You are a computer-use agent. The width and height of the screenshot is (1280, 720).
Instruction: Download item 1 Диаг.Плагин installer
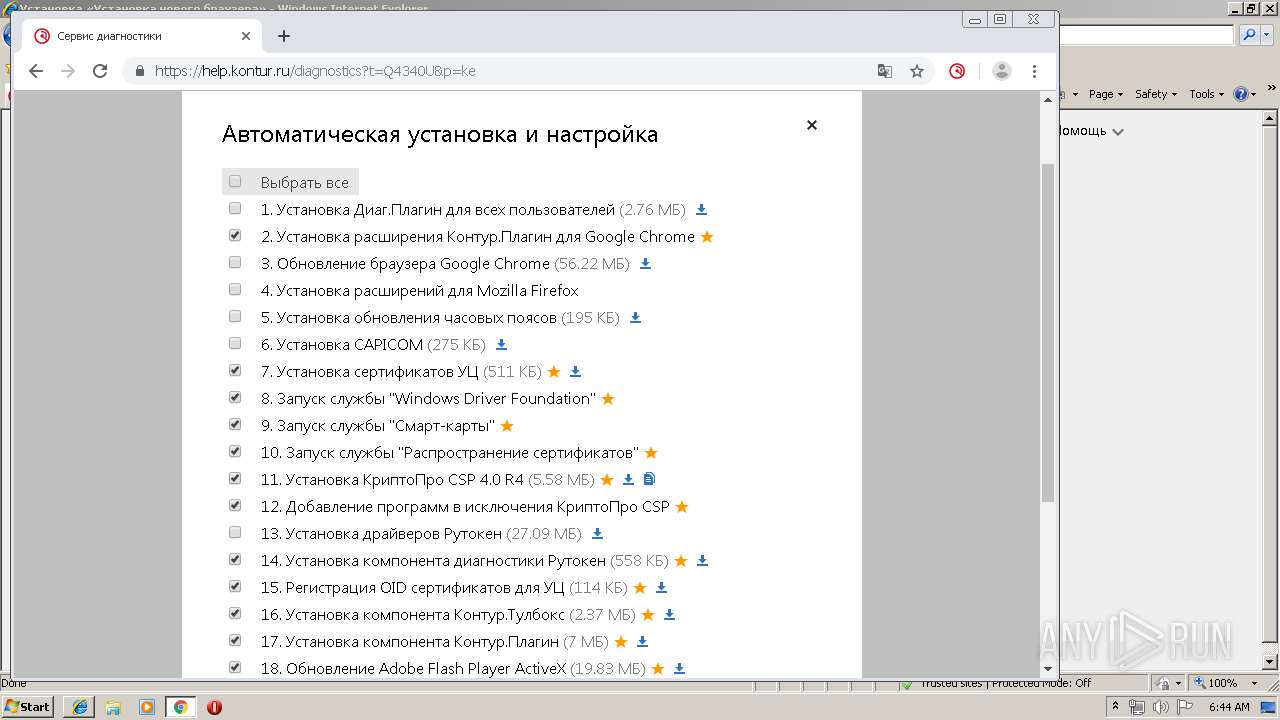point(701,210)
